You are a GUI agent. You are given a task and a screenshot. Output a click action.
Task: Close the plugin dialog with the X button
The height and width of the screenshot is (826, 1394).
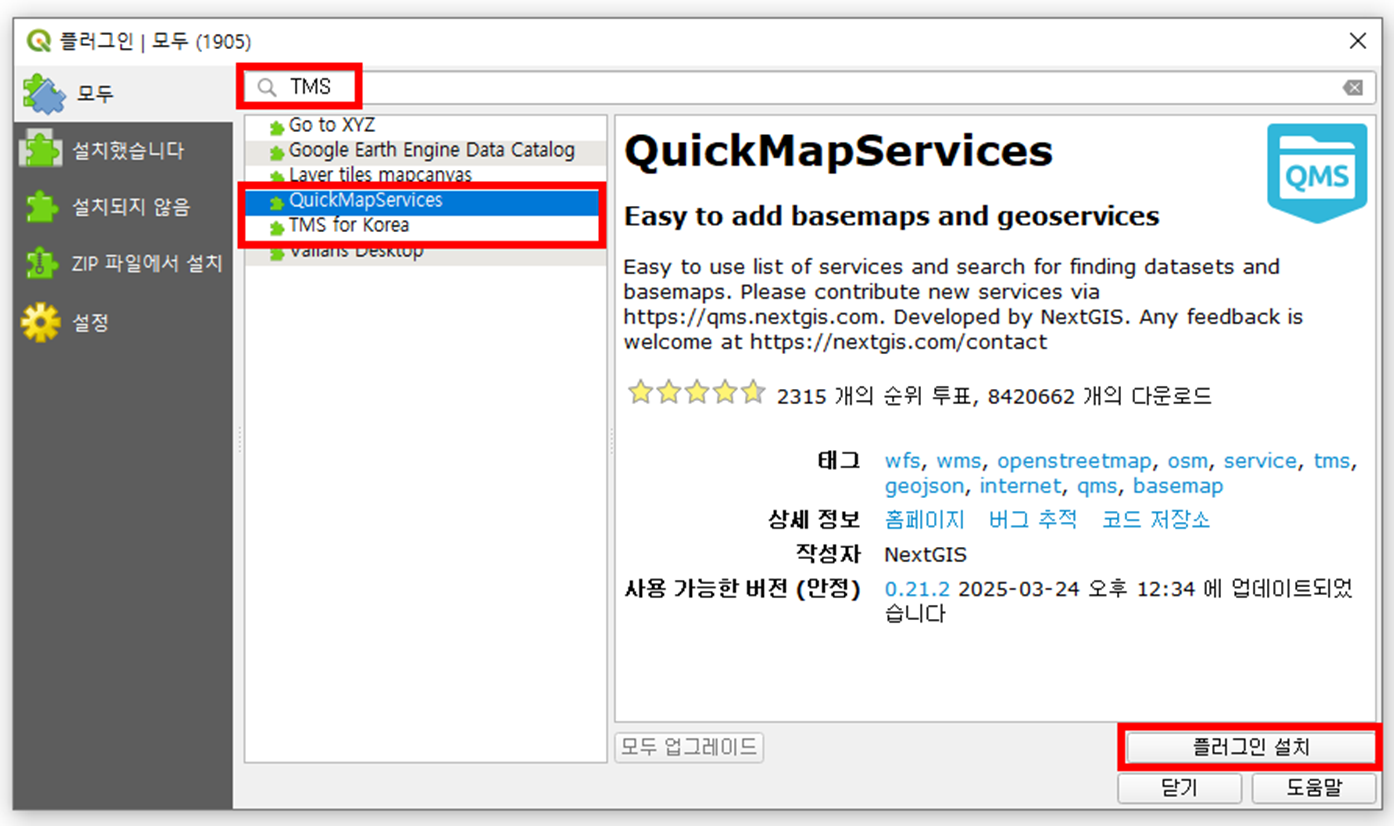click(1357, 41)
